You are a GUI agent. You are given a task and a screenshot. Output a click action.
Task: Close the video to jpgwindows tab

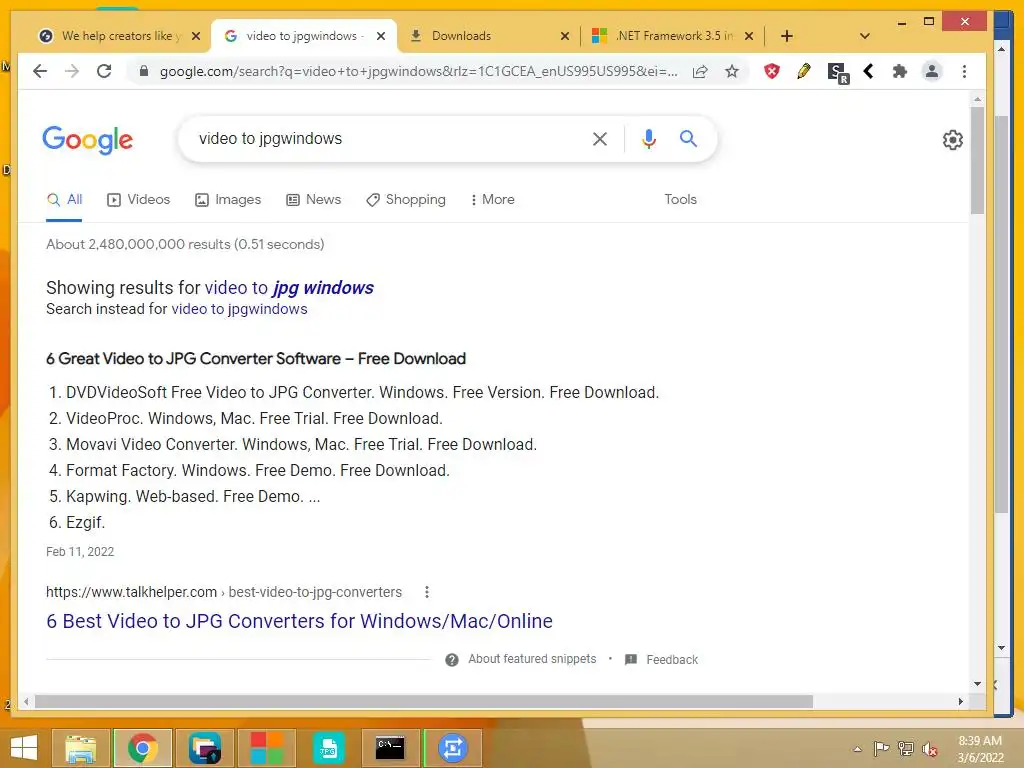click(381, 36)
